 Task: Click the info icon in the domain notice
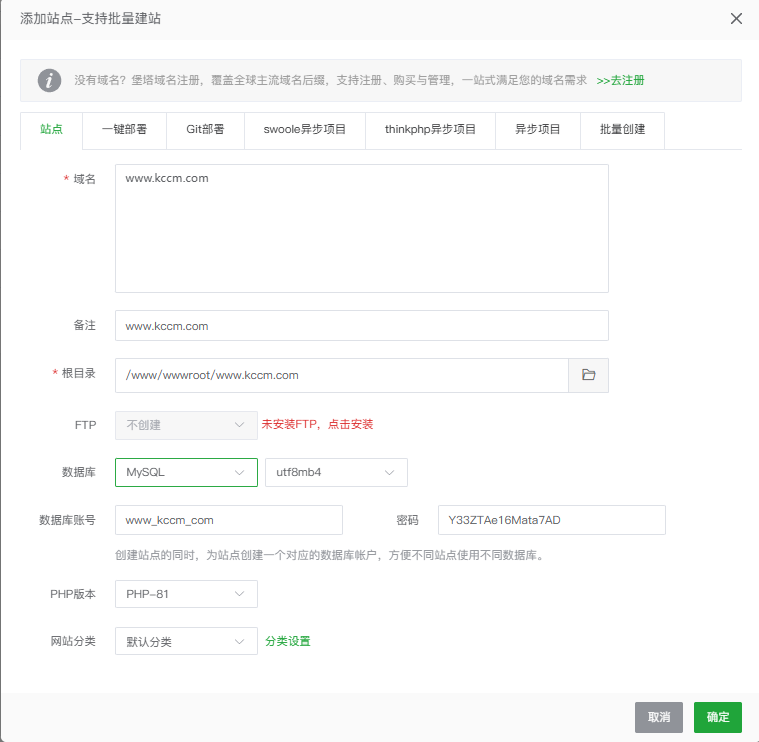pos(49,80)
